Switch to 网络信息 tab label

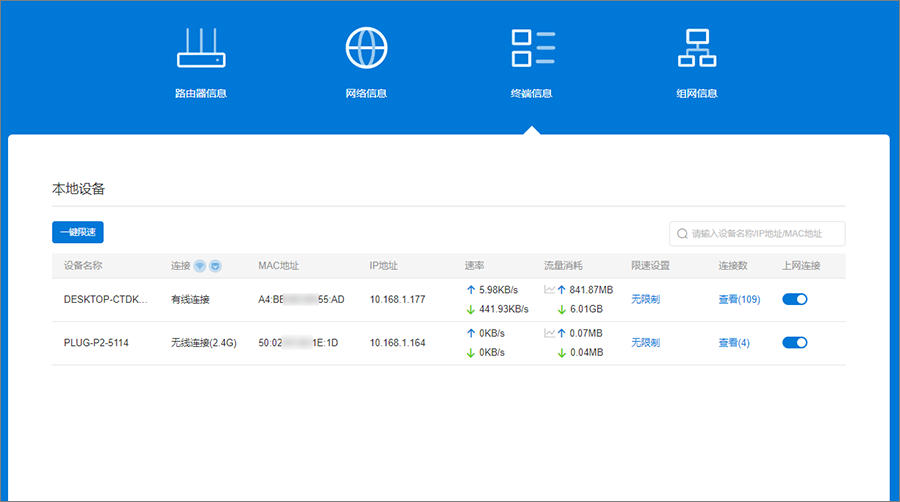366,94
